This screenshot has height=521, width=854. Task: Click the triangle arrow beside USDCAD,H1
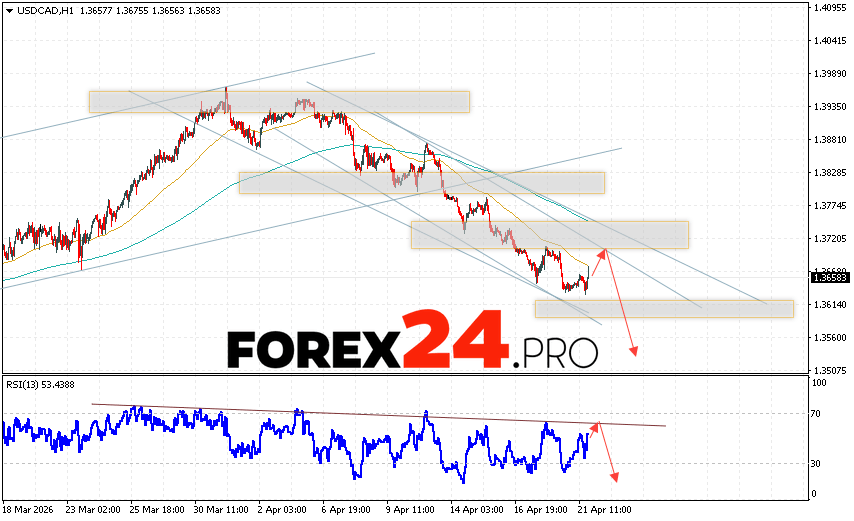click(8, 10)
